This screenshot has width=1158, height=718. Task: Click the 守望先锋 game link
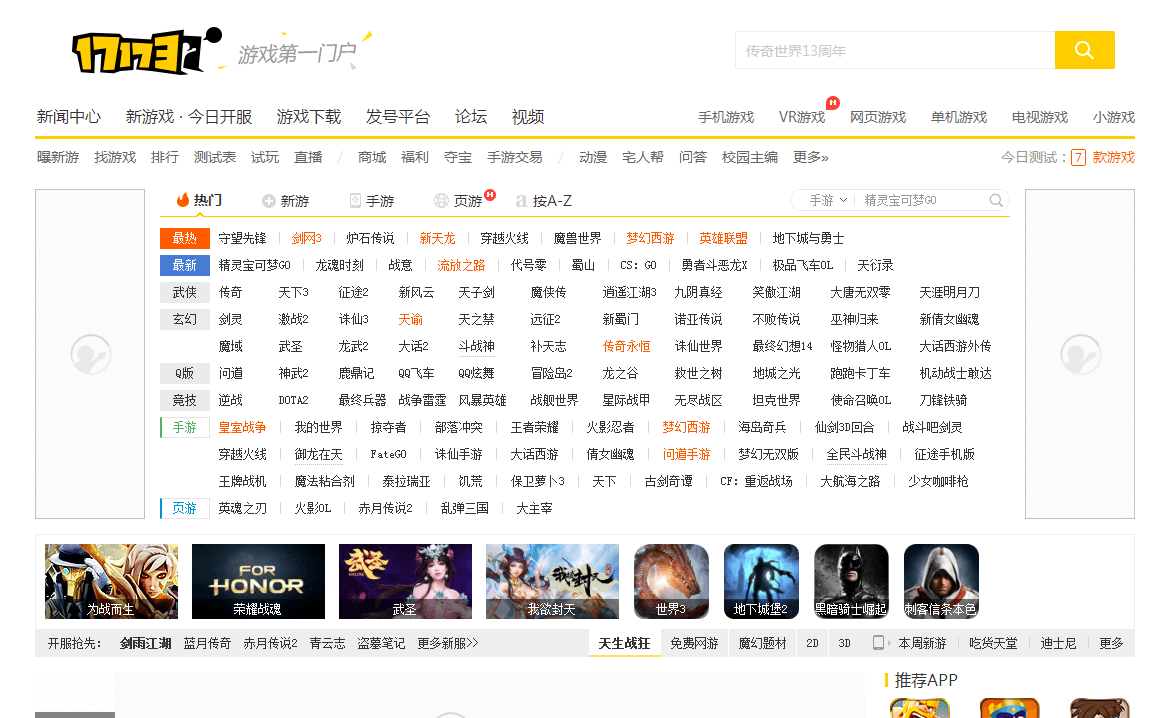(242, 238)
